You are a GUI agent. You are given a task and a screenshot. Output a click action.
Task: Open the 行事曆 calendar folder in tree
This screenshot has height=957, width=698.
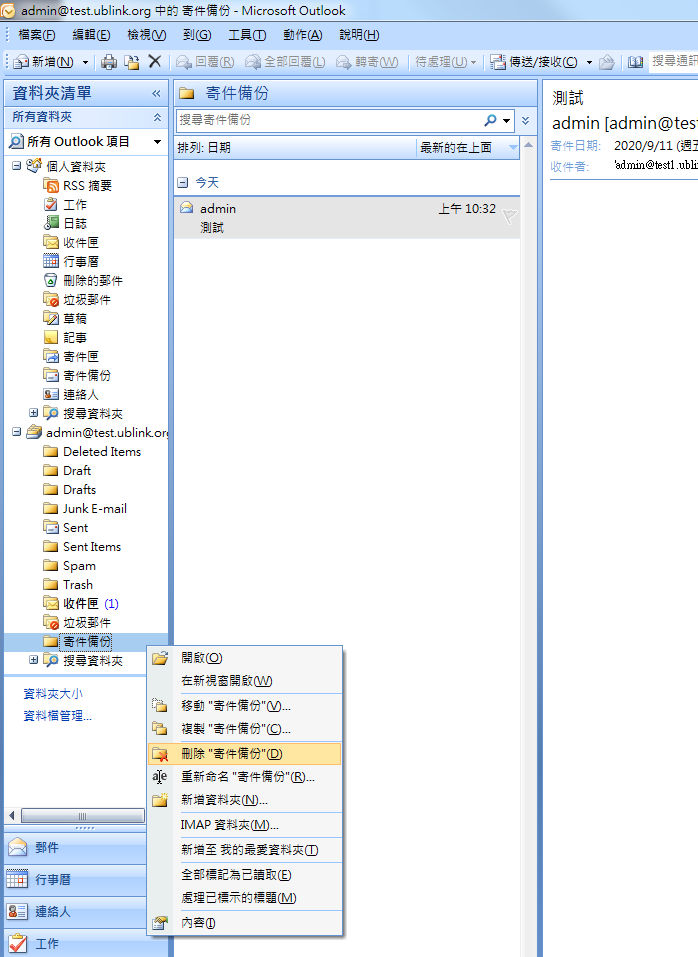point(80,261)
